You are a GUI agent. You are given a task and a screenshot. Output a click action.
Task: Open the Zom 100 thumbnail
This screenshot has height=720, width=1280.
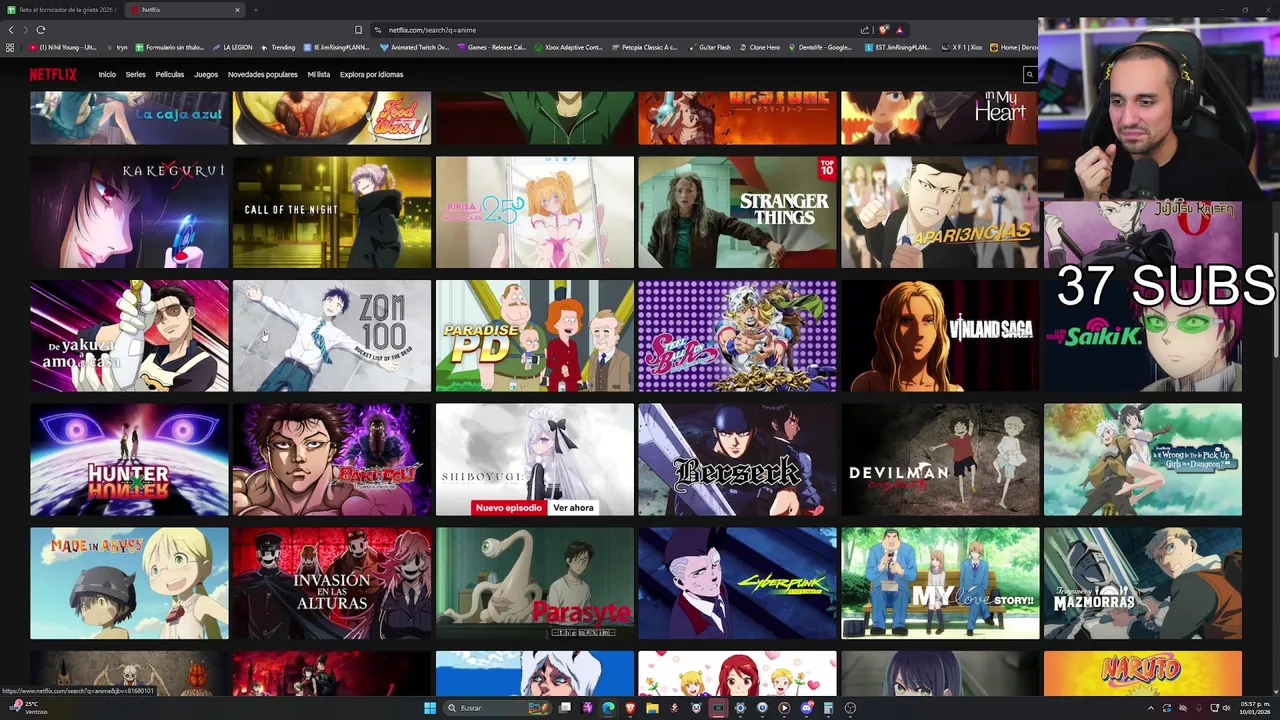(x=332, y=336)
